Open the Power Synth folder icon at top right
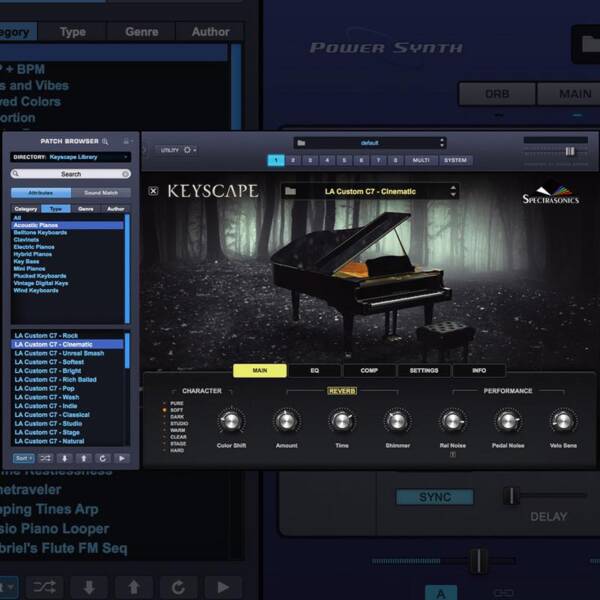The width and height of the screenshot is (600, 600). pos(589,44)
